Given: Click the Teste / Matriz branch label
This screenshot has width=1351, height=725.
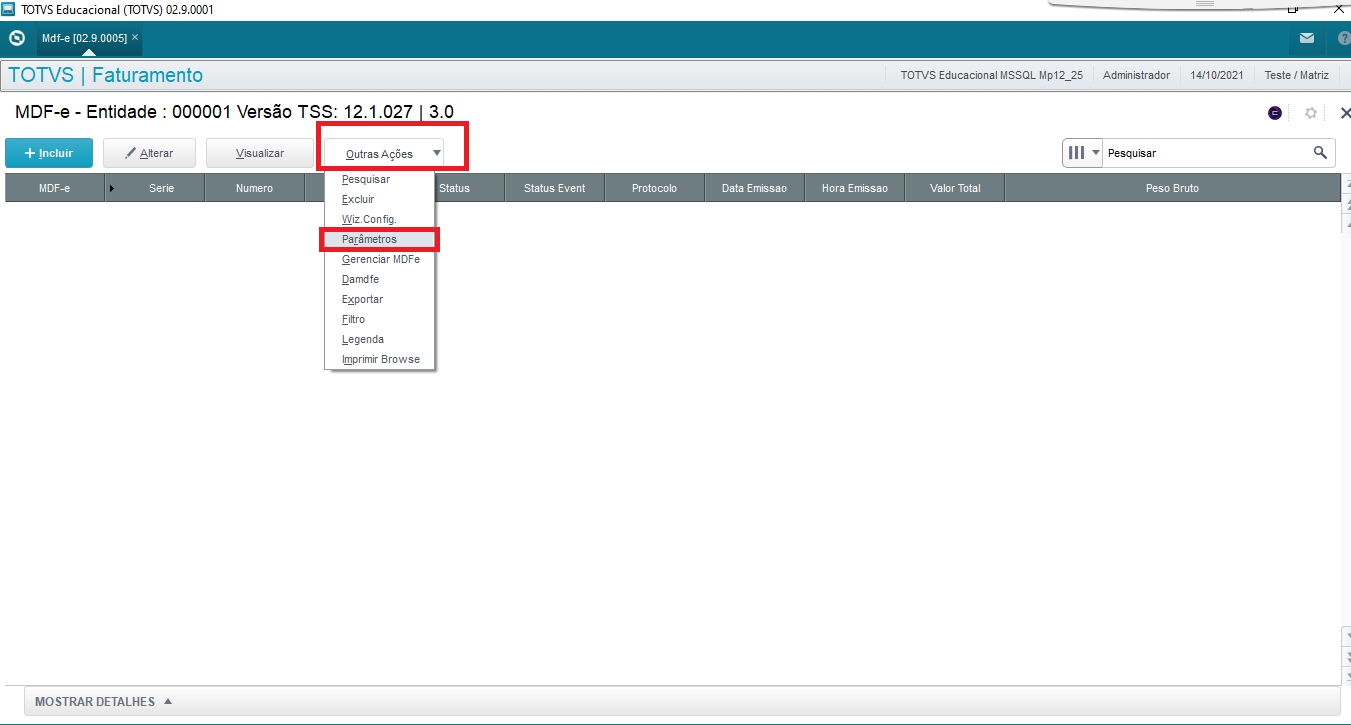Looking at the screenshot, I should click(x=1297, y=75).
